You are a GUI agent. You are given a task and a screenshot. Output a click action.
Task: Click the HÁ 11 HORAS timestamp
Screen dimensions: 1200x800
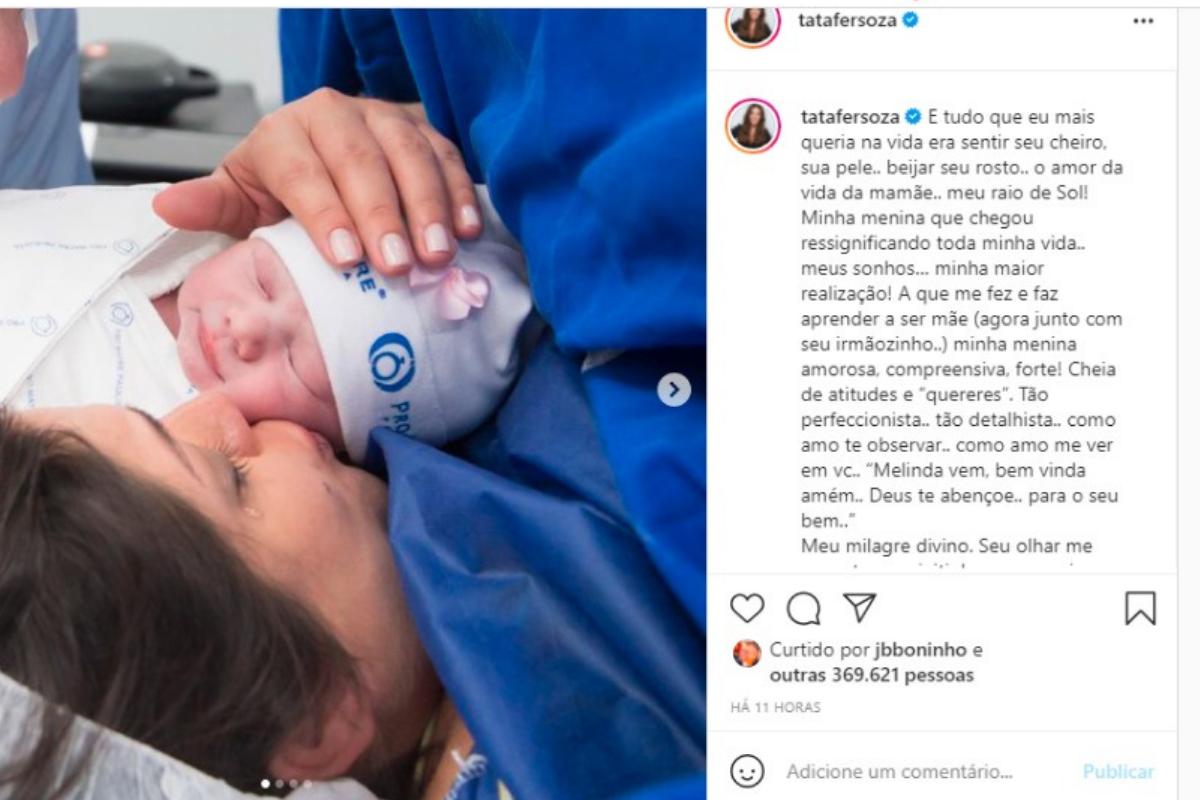[x=775, y=707]
